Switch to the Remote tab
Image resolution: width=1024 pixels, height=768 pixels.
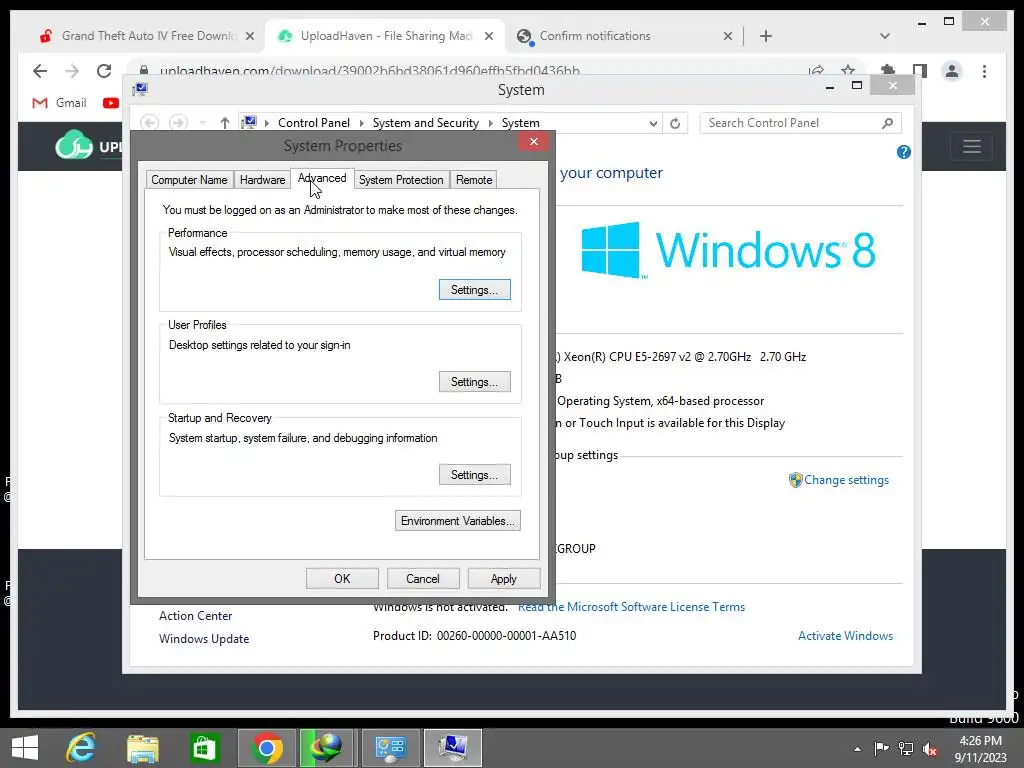click(x=473, y=180)
